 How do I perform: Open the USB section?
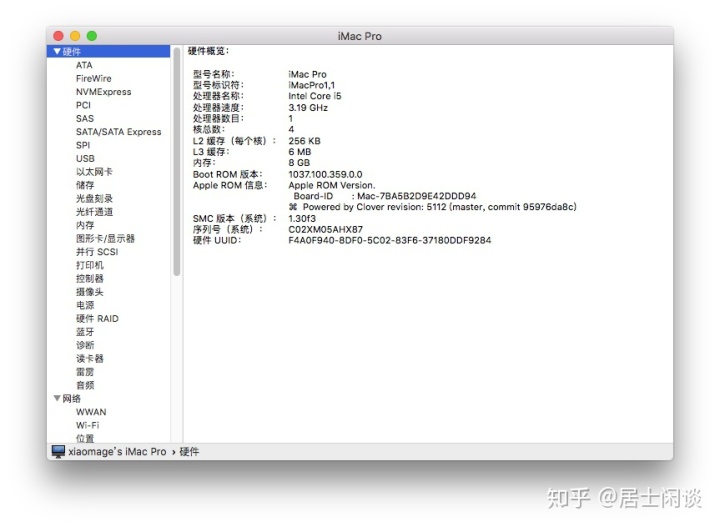85,158
